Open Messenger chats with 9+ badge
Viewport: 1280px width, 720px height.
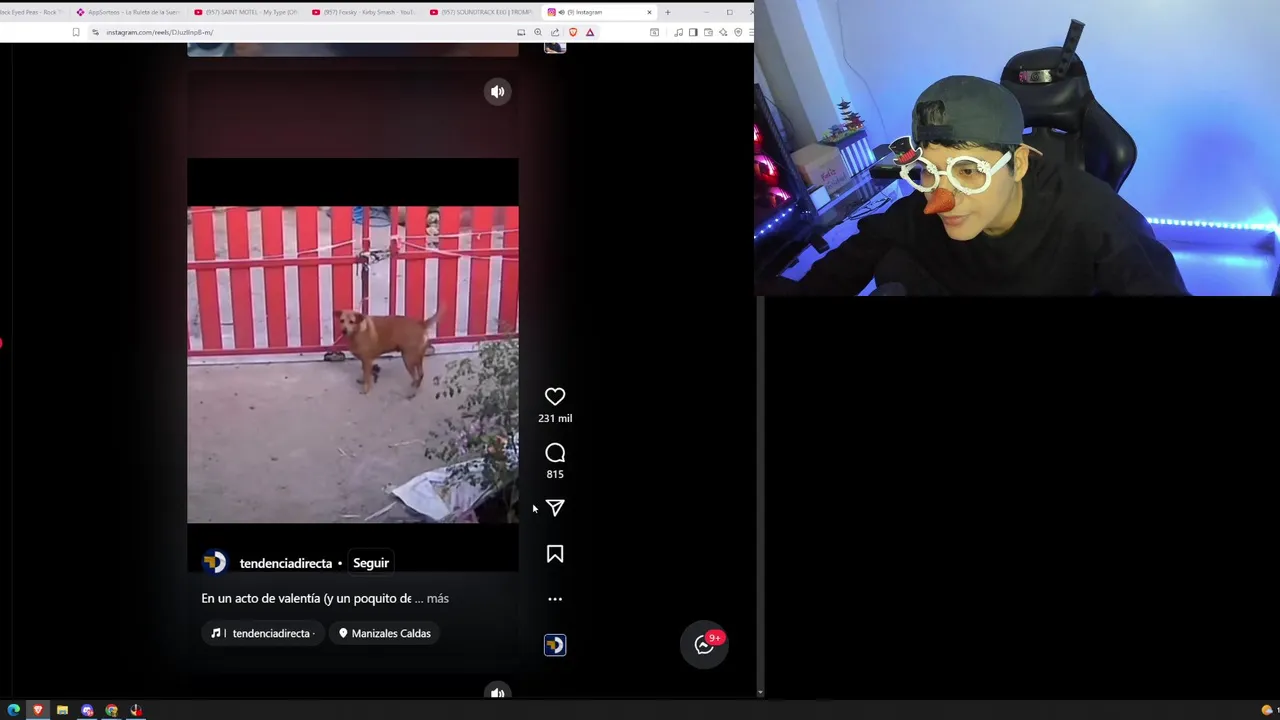(704, 645)
